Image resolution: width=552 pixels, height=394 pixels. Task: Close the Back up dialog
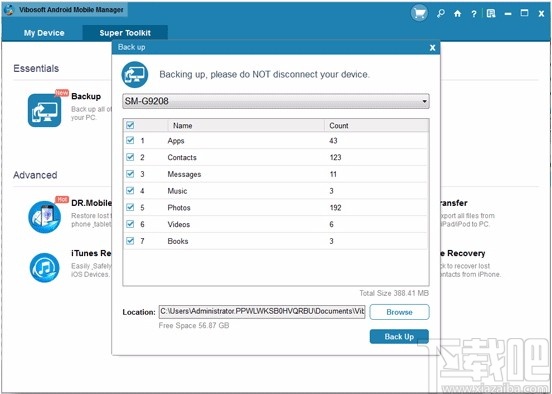pyautogui.click(x=433, y=48)
